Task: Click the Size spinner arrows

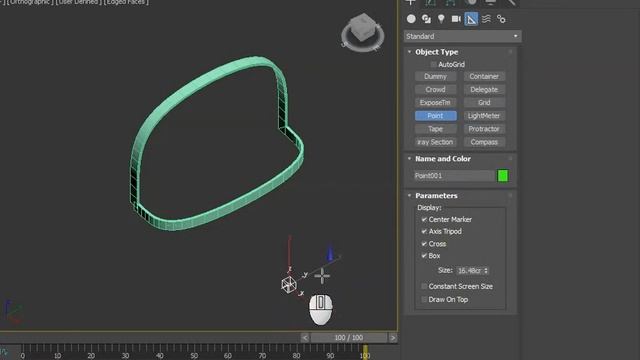Action: pos(486,271)
